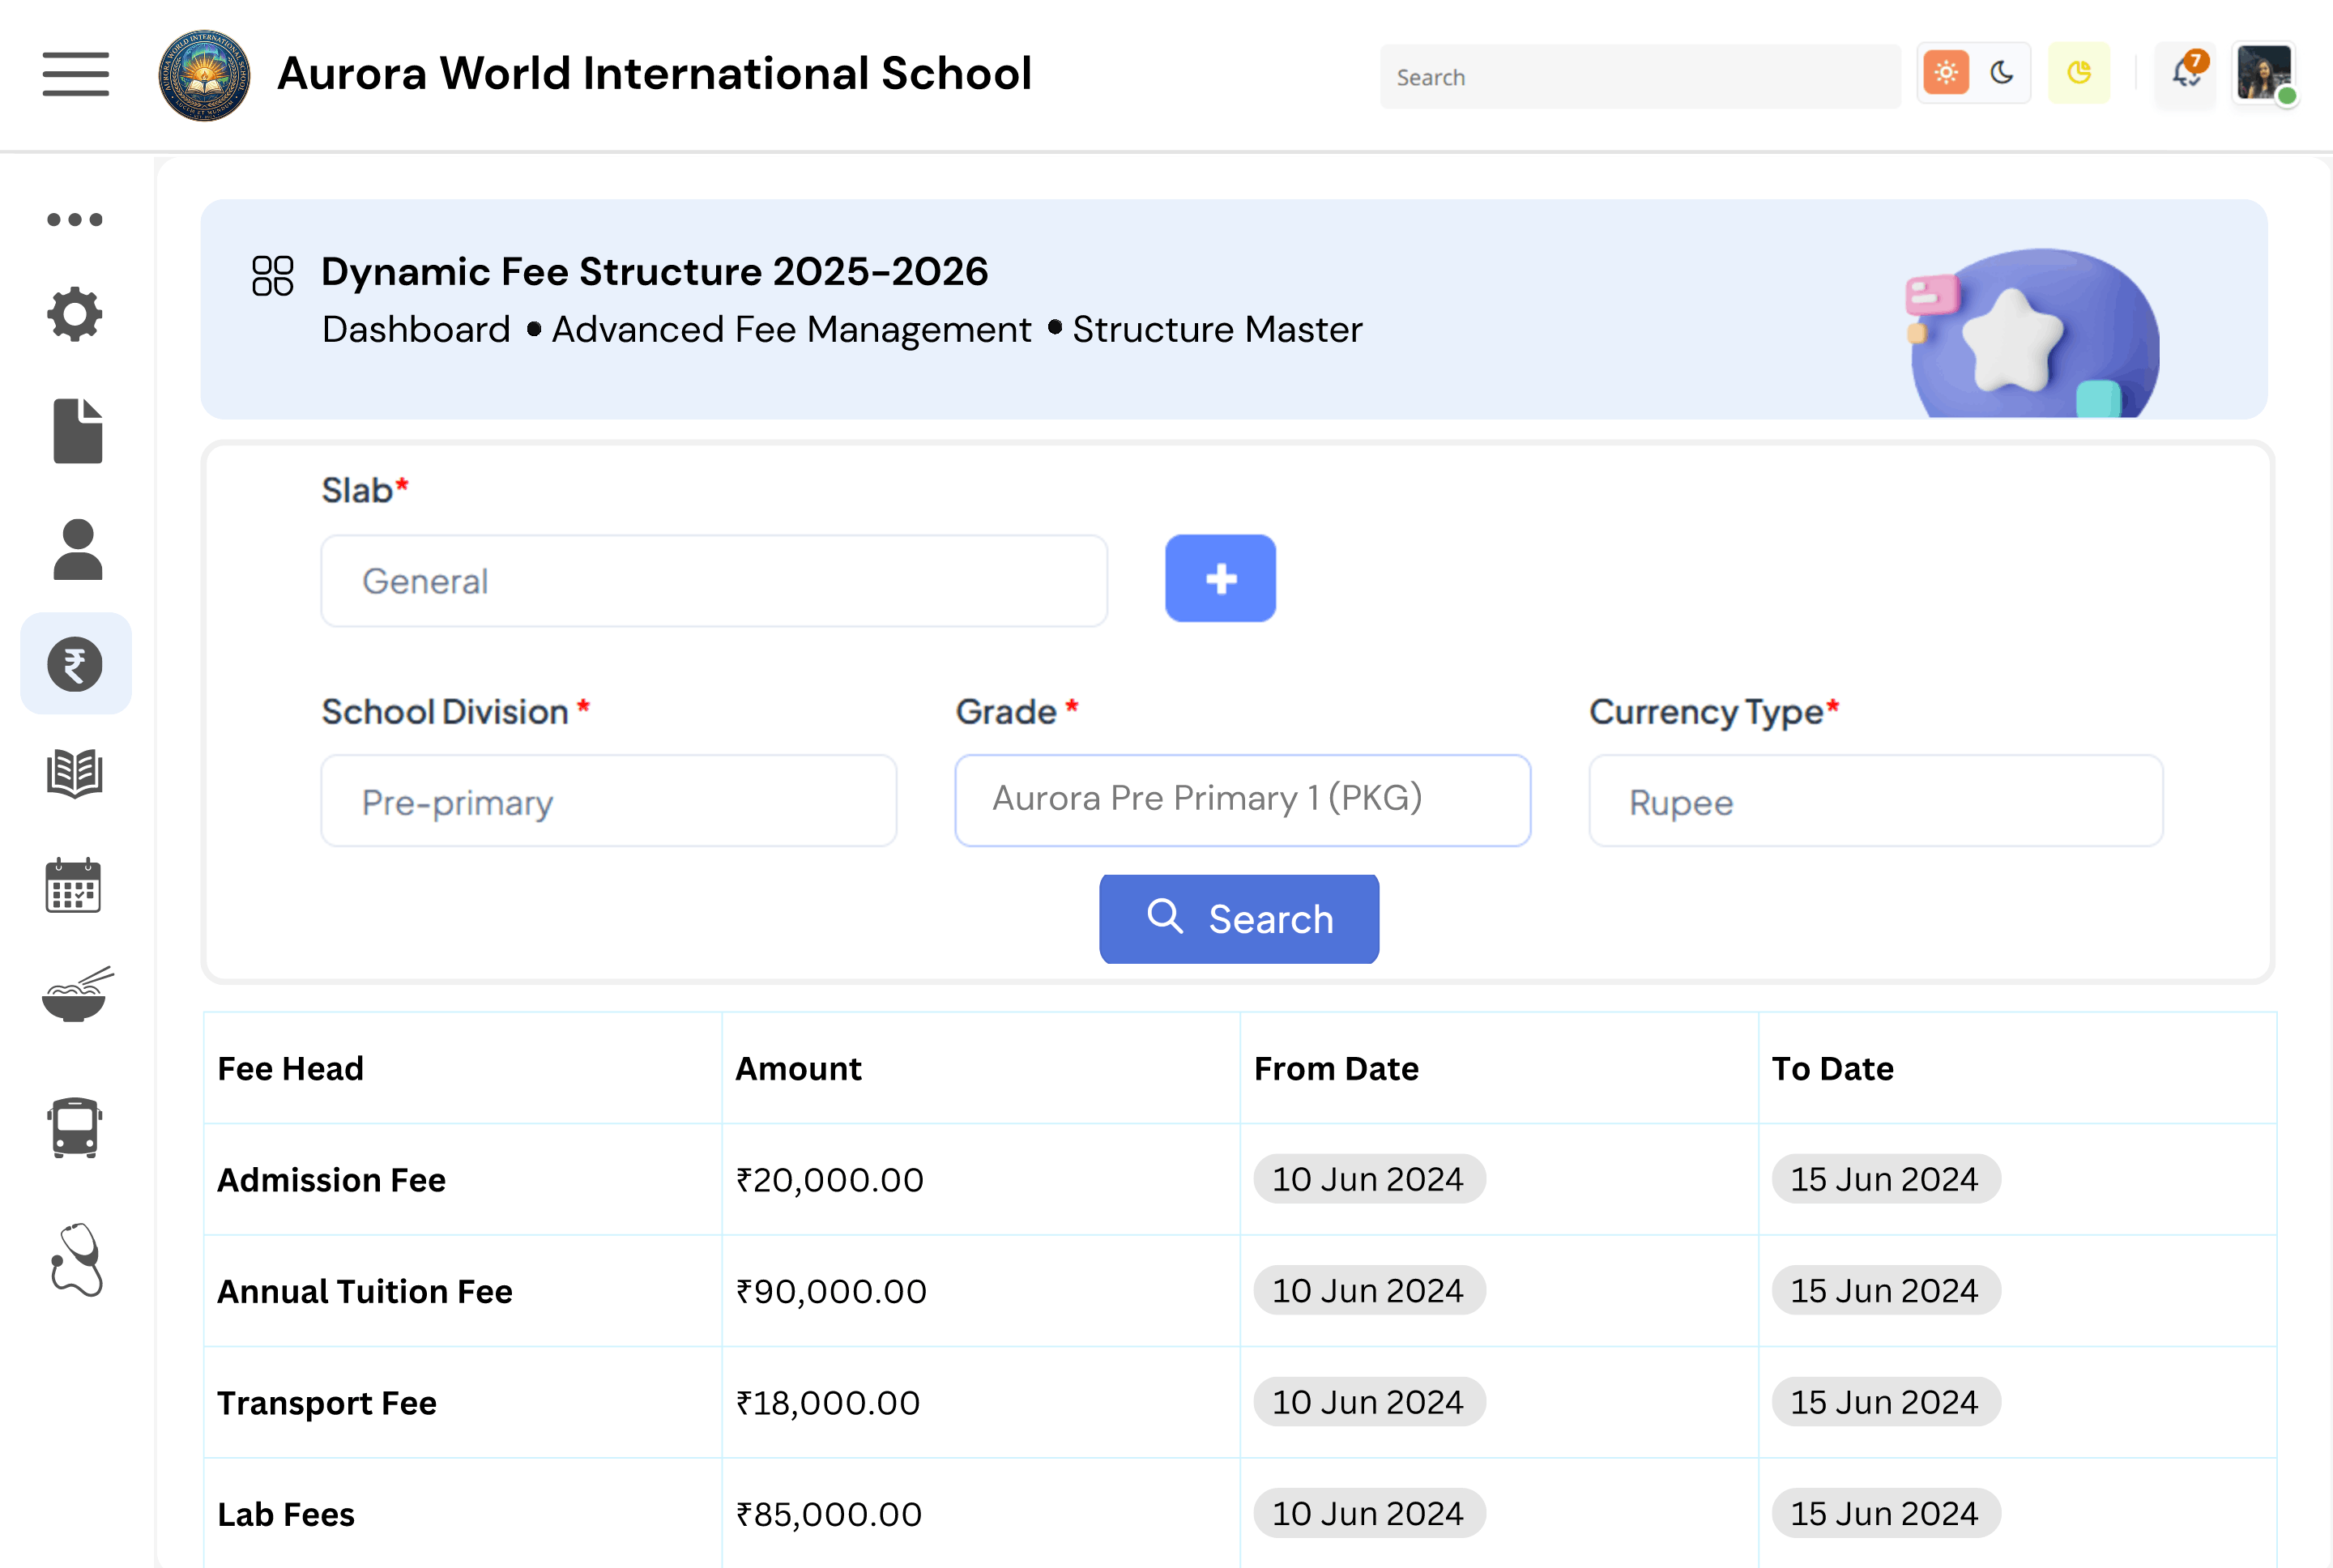Viewport: 2333px width, 1568px height.
Task: Open the calendar sidebar icon
Action: tap(73, 886)
